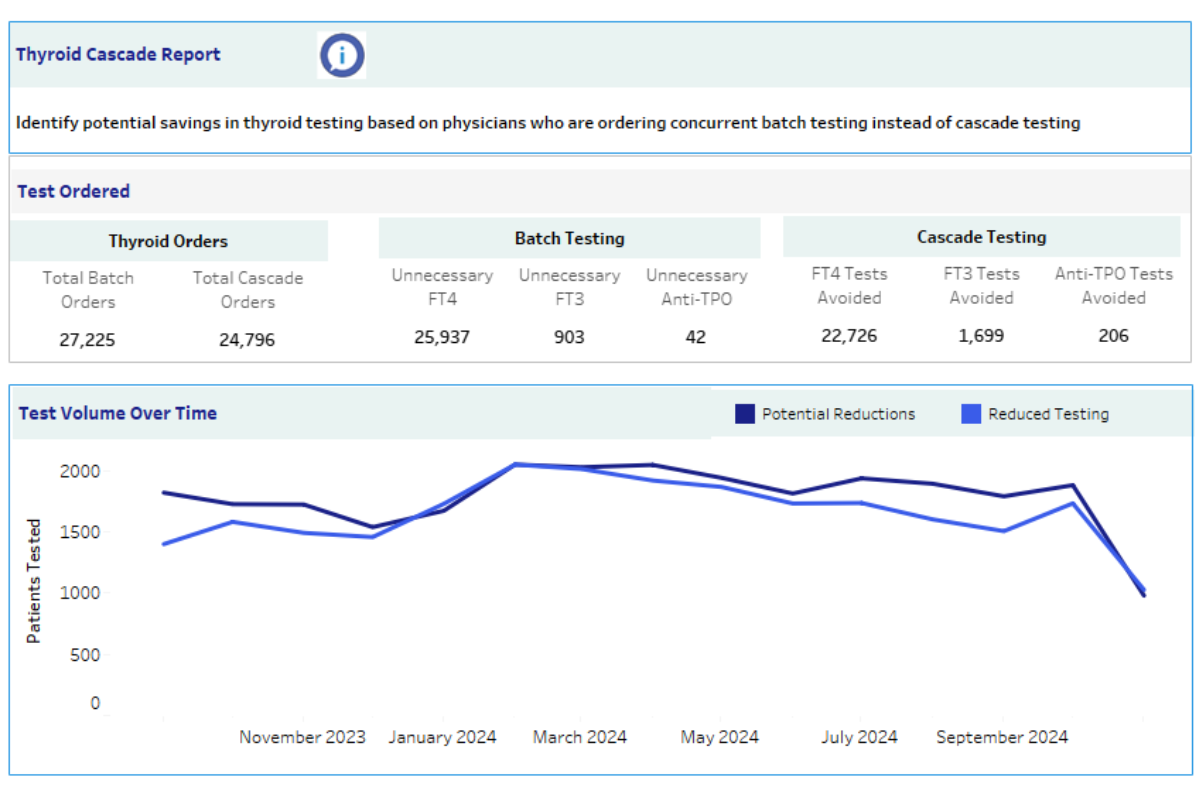
Task: Expand the Cascade Testing metrics group
Action: pos(981,237)
